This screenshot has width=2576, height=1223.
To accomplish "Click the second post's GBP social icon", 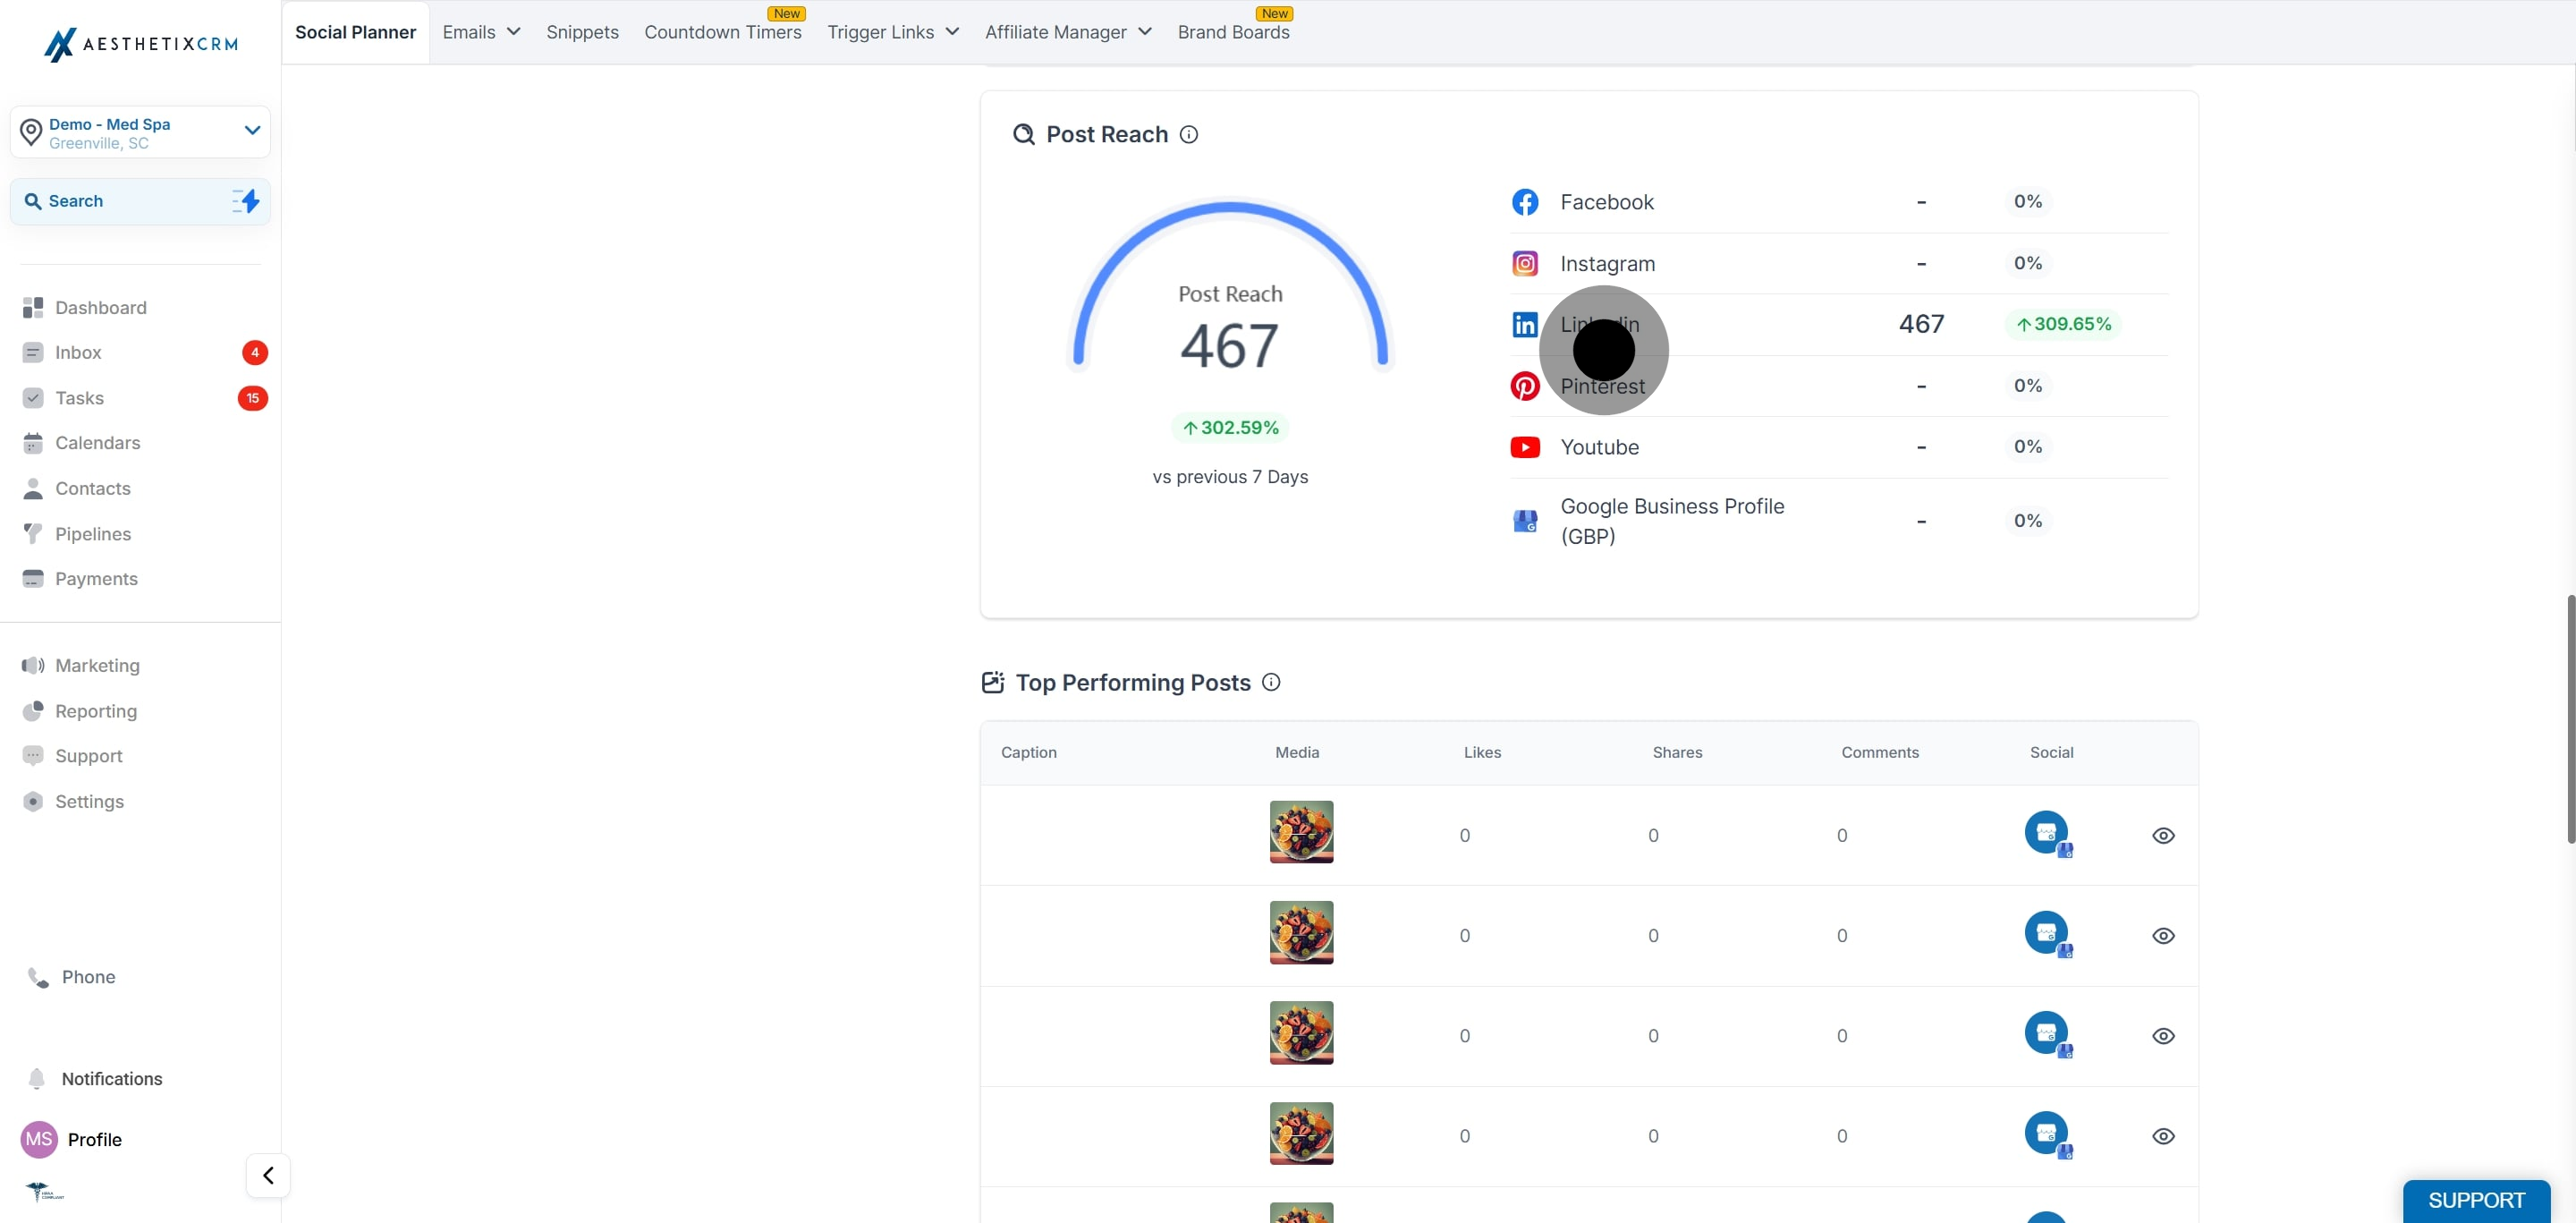I will point(2048,933).
